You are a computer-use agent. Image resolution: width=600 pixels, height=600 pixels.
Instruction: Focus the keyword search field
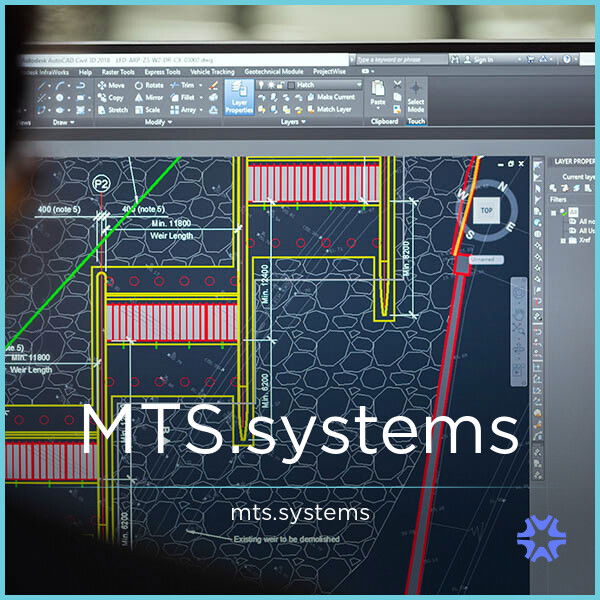pyautogui.click(x=401, y=59)
